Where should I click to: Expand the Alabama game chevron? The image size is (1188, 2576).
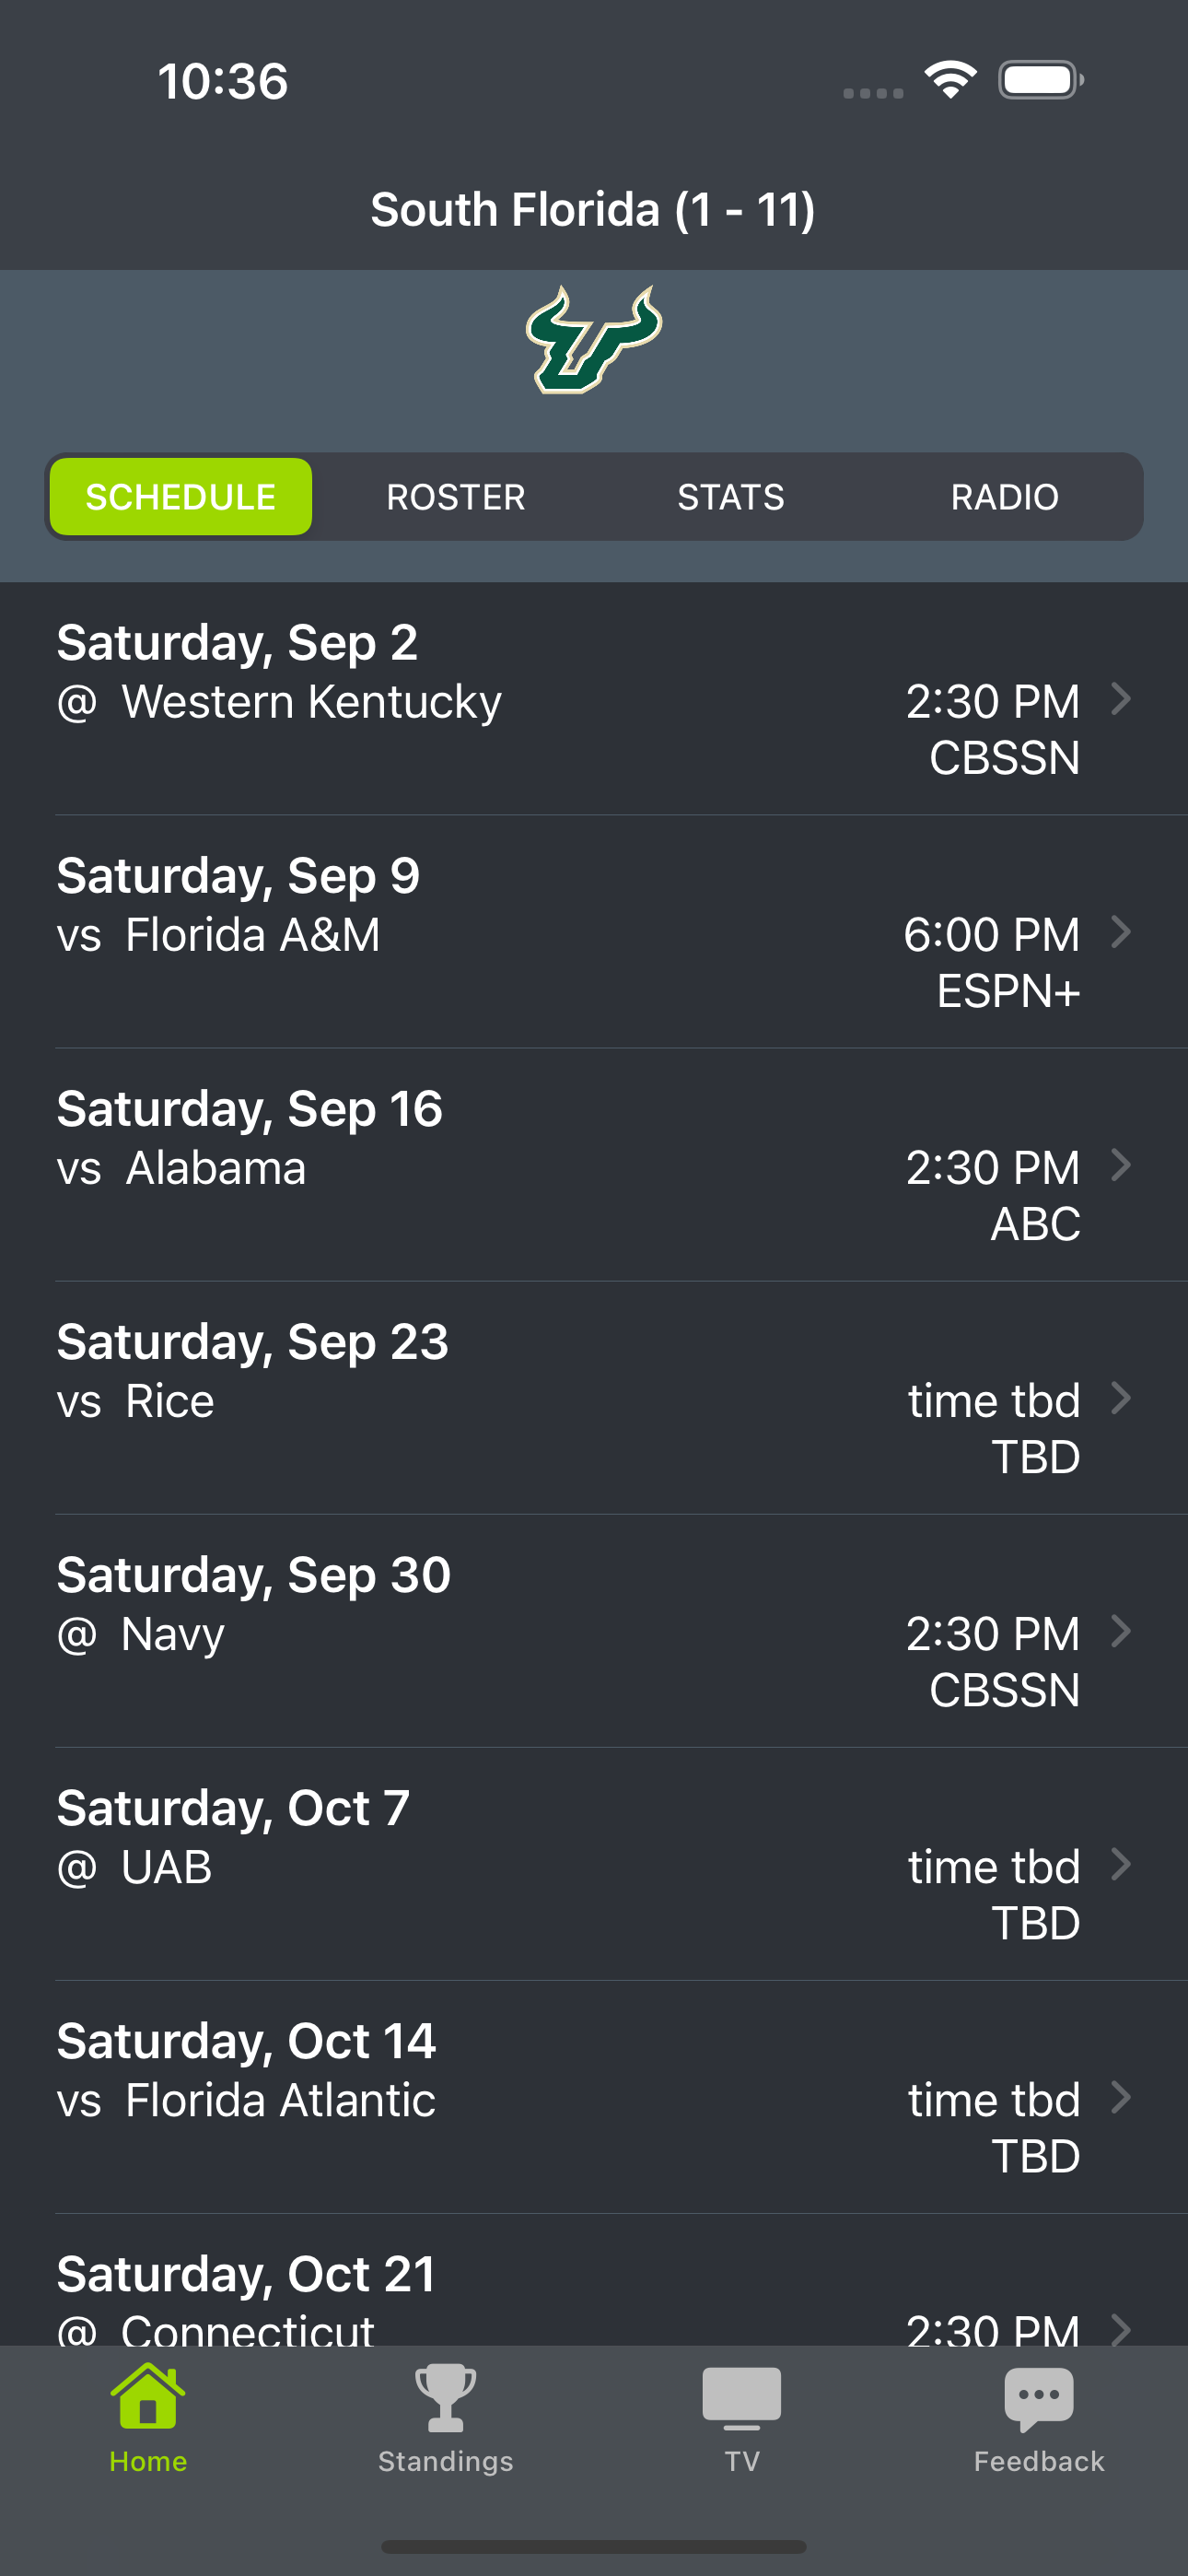click(1122, 1165)
